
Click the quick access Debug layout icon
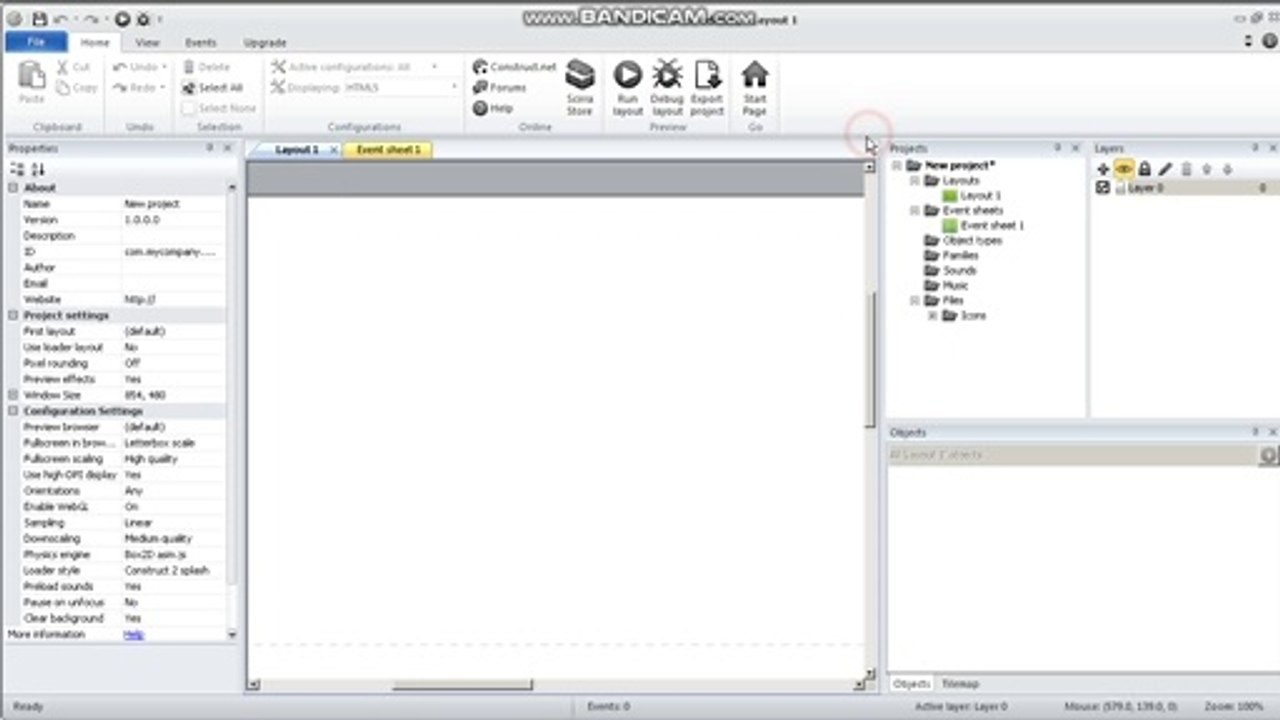143,19
